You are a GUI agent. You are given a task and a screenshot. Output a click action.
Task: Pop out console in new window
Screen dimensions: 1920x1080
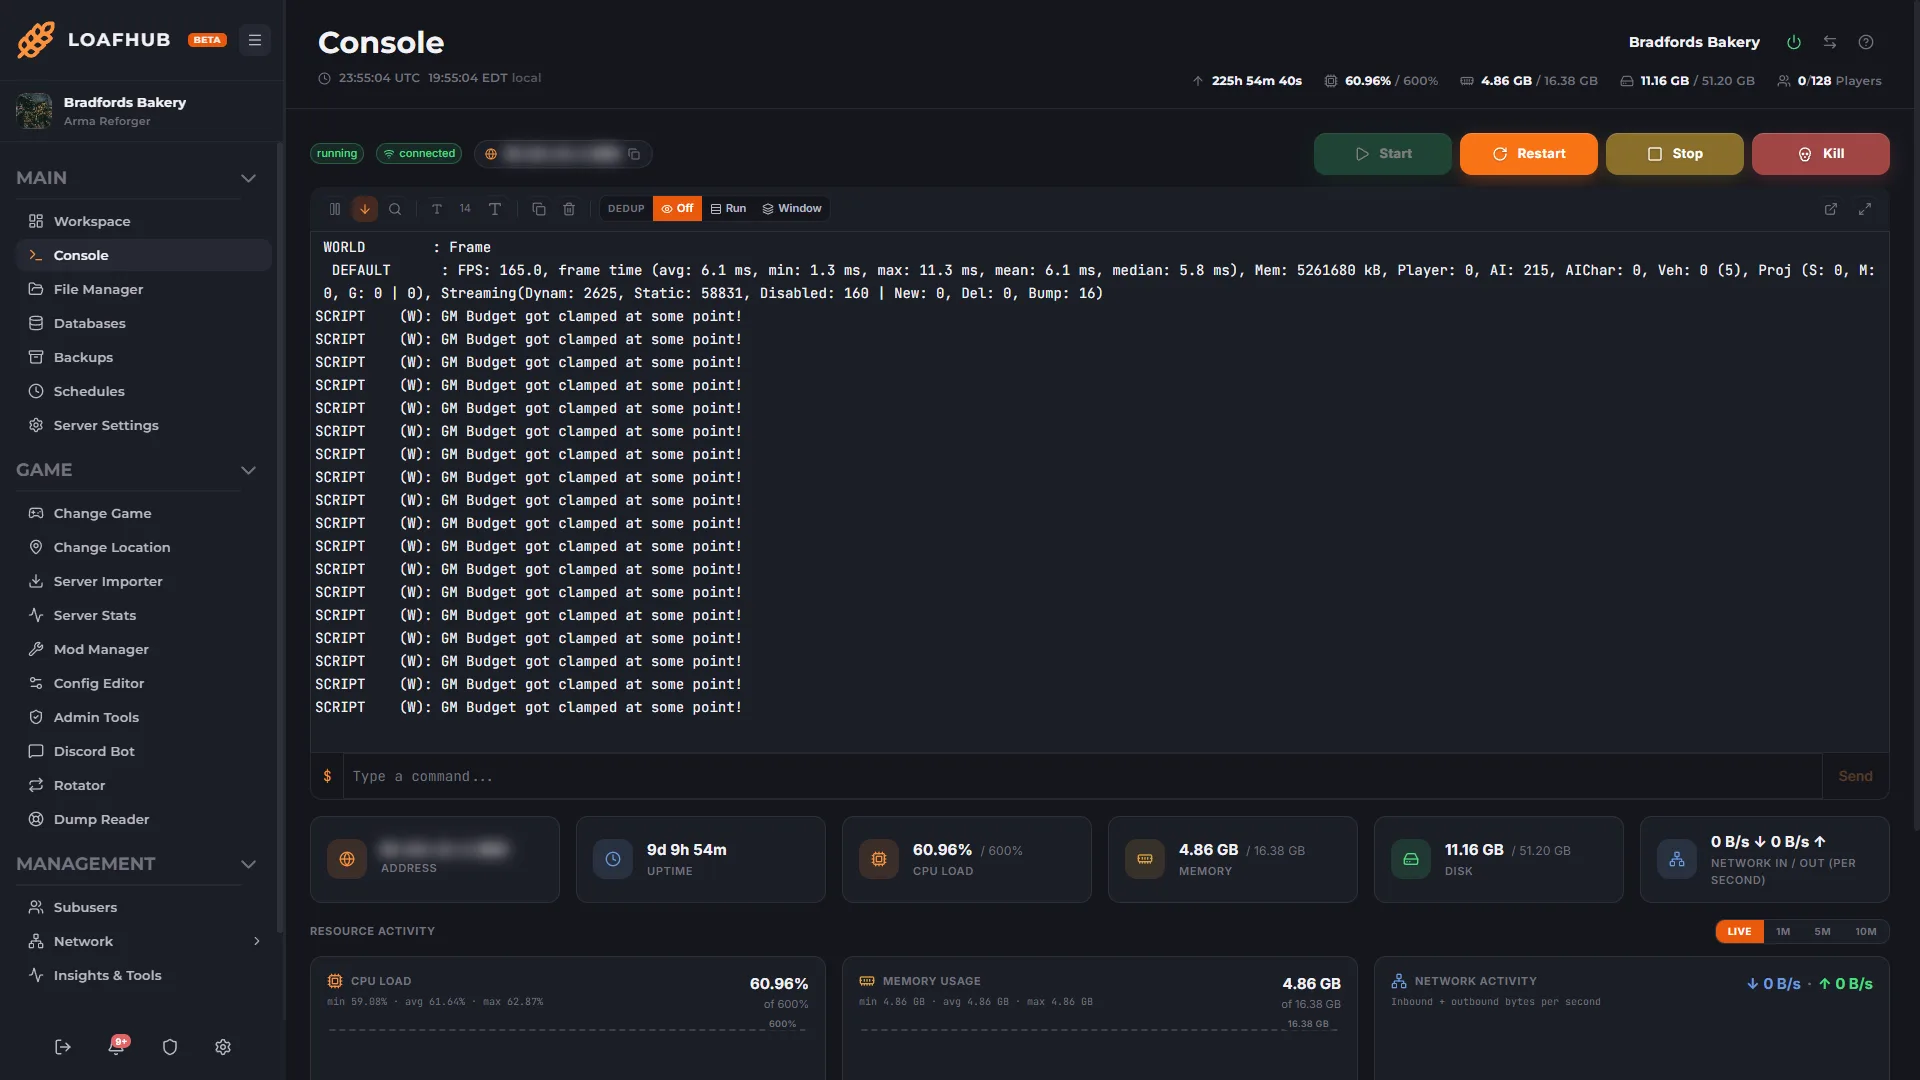coord(1831,209)
